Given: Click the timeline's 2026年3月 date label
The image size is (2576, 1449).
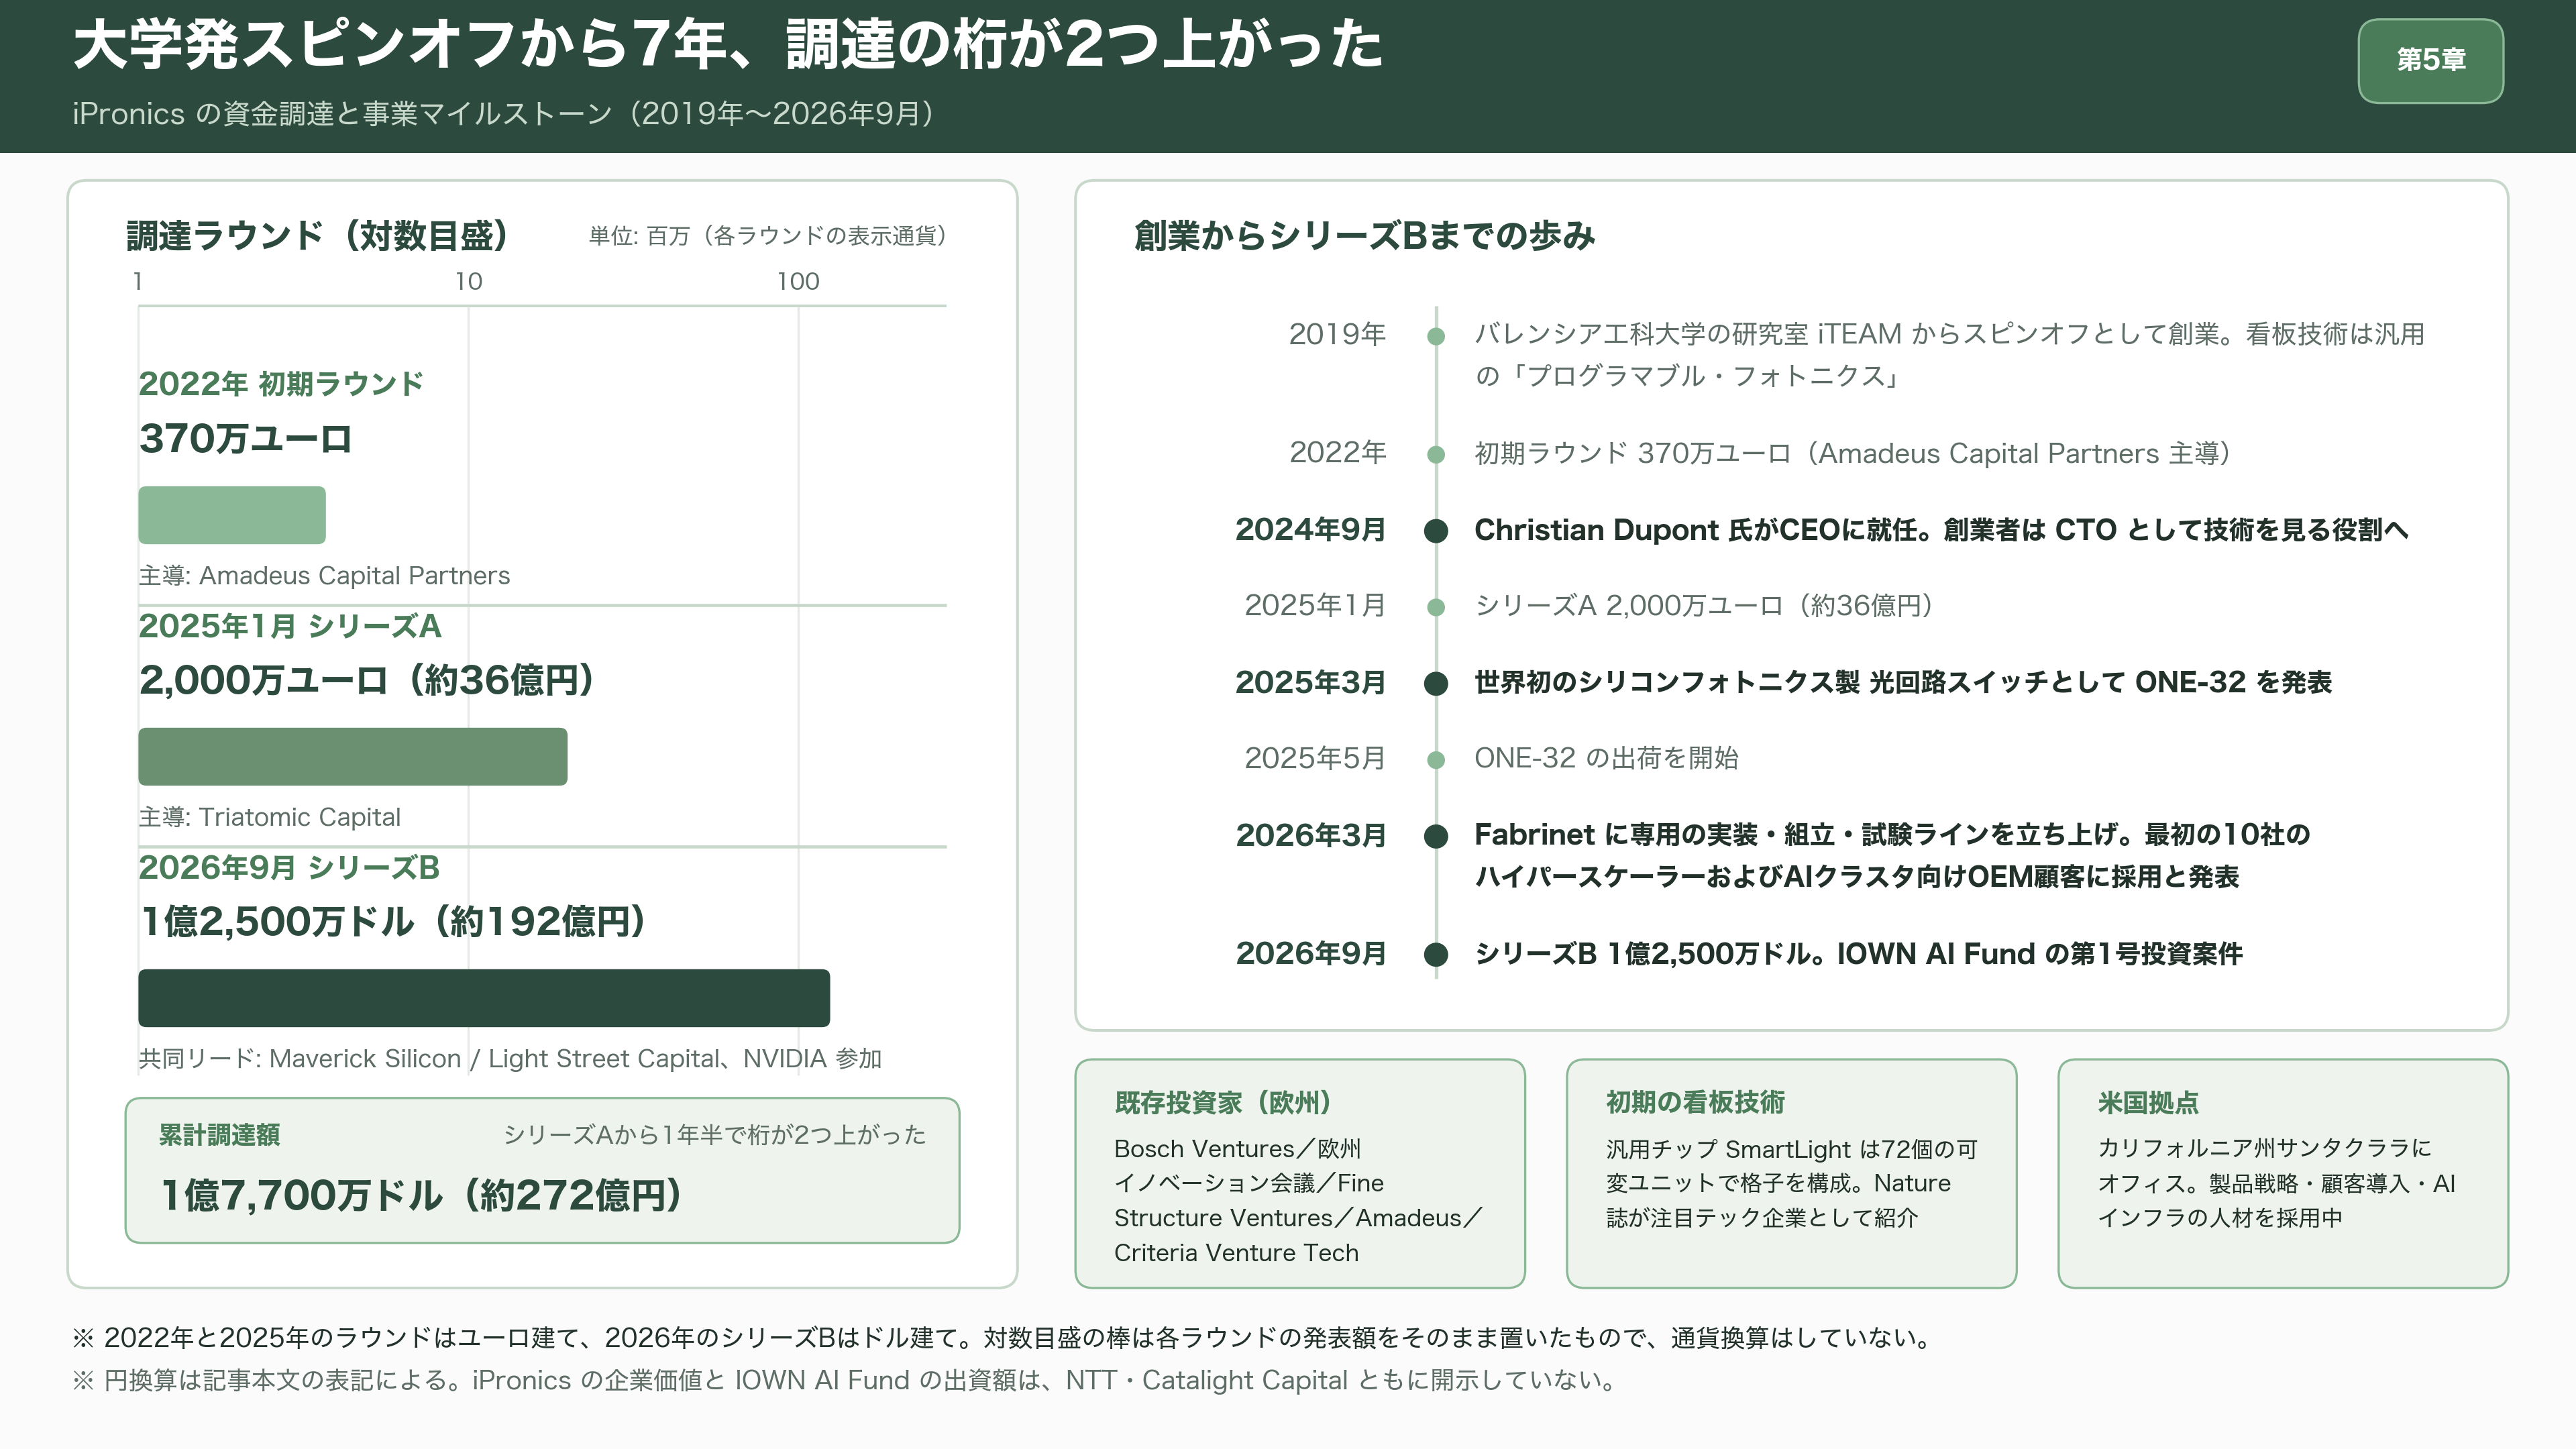Looking at the screenshot, I should click(x=1311, y=835).
